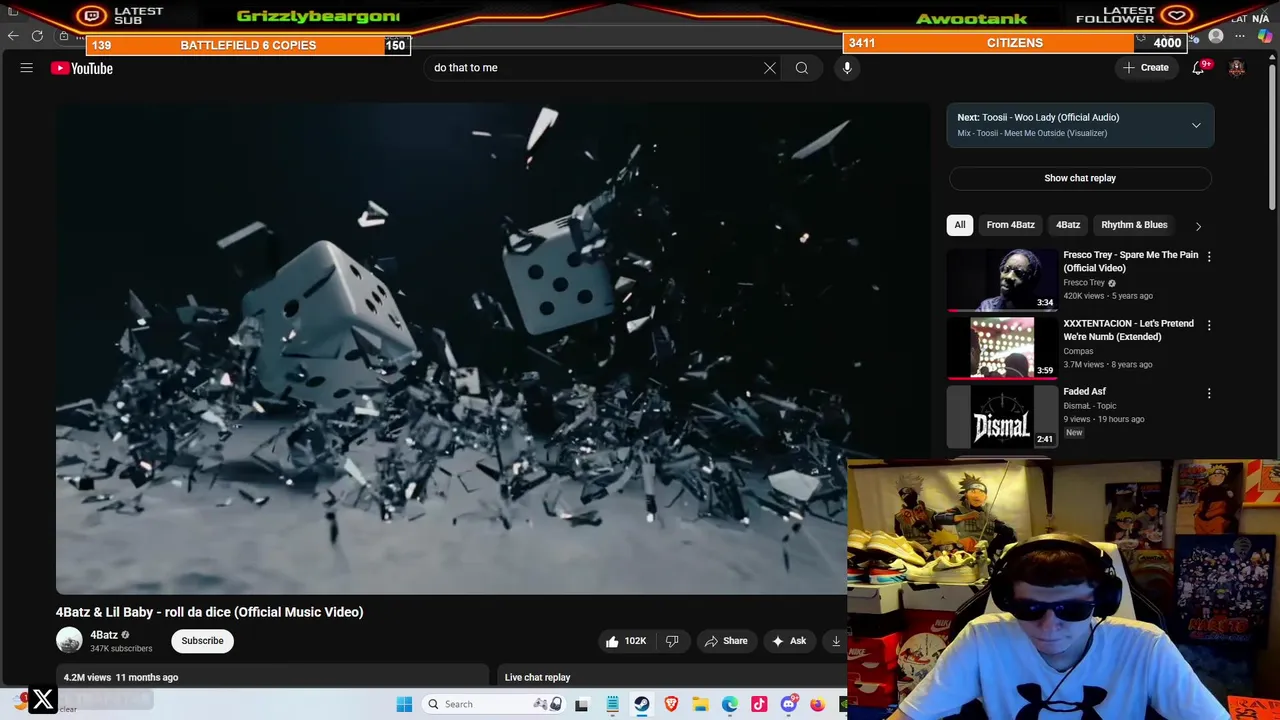This screenshot has height=720, width=1280.
Task: Open the browser three-dot settings menu
Action: [1240, 37]
